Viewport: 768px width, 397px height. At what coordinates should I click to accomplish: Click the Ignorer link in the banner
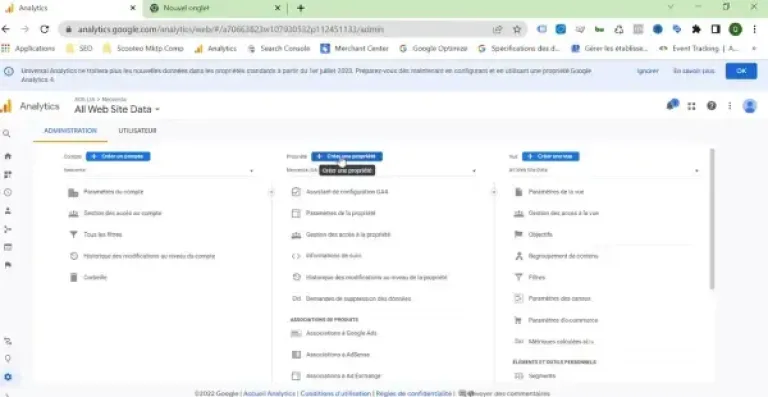(x=648, y=71)
